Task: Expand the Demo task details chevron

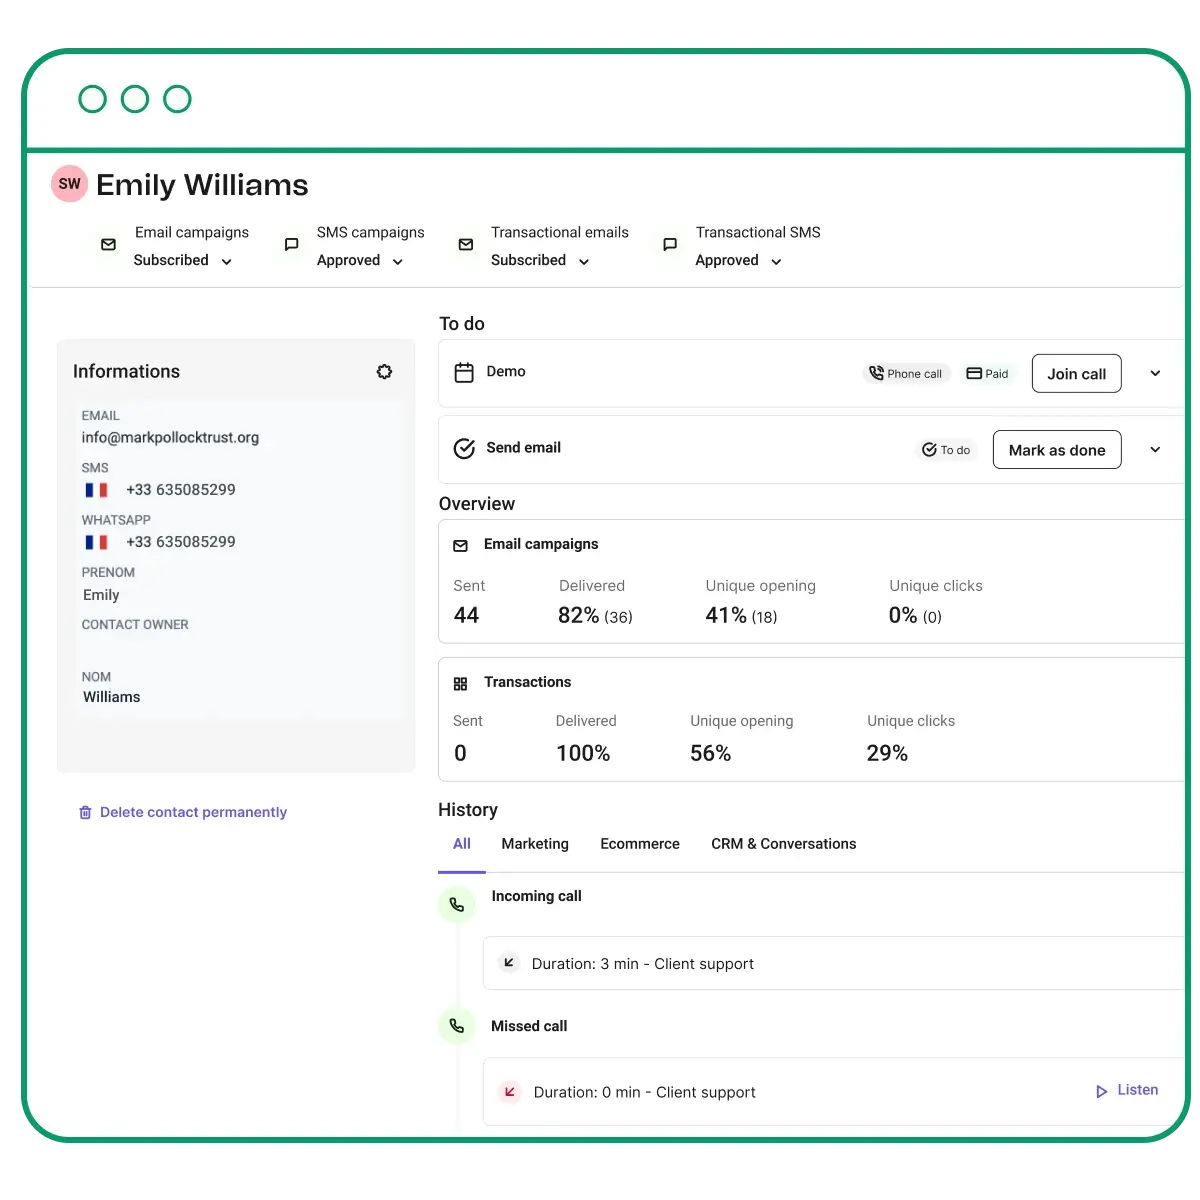Action: 1155,373
